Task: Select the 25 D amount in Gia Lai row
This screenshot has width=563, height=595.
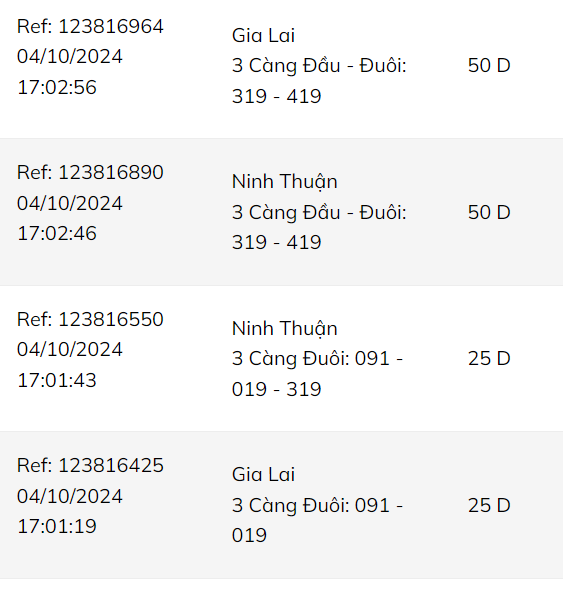Action: [x=489, y=505]
